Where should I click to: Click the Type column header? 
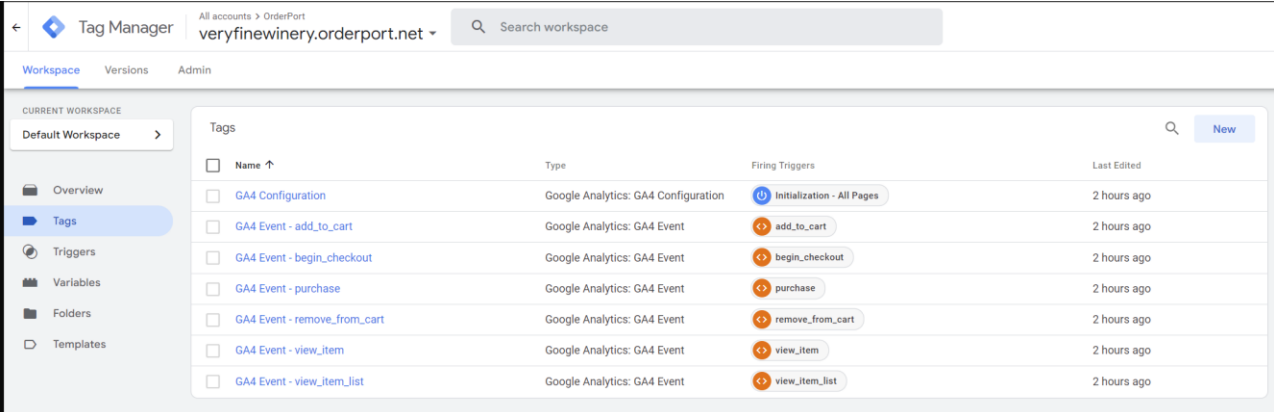555,166
